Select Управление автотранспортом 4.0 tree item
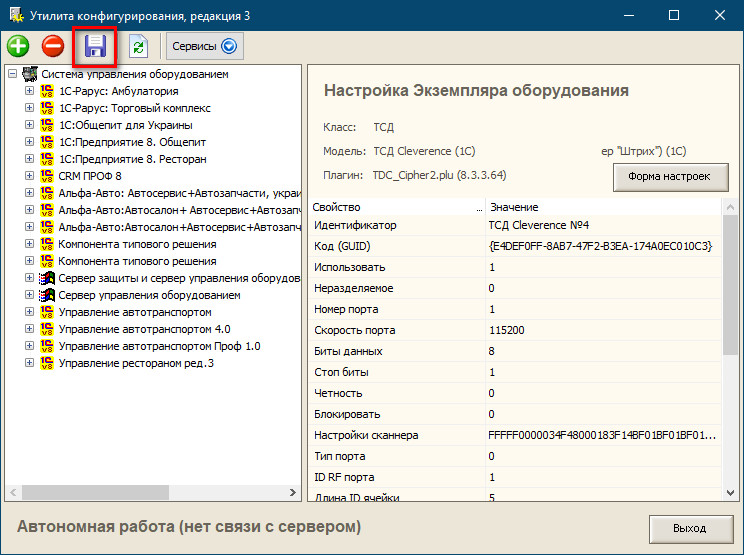 144,329
